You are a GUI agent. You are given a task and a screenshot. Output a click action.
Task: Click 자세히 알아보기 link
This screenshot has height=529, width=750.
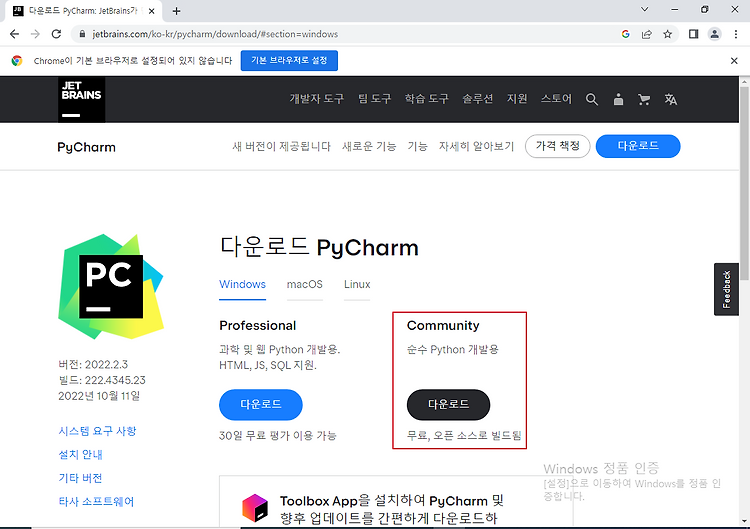pyautogui.click(x=476, y=146)
